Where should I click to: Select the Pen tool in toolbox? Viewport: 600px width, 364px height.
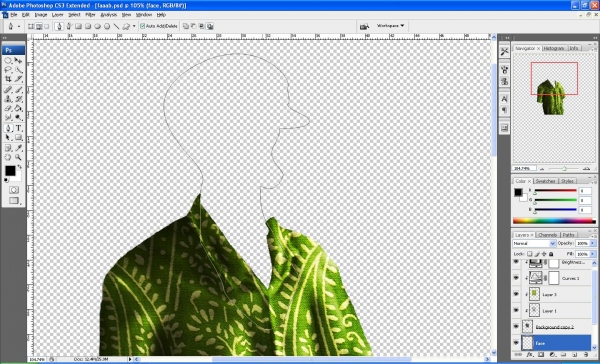click(x=8, y=128)
